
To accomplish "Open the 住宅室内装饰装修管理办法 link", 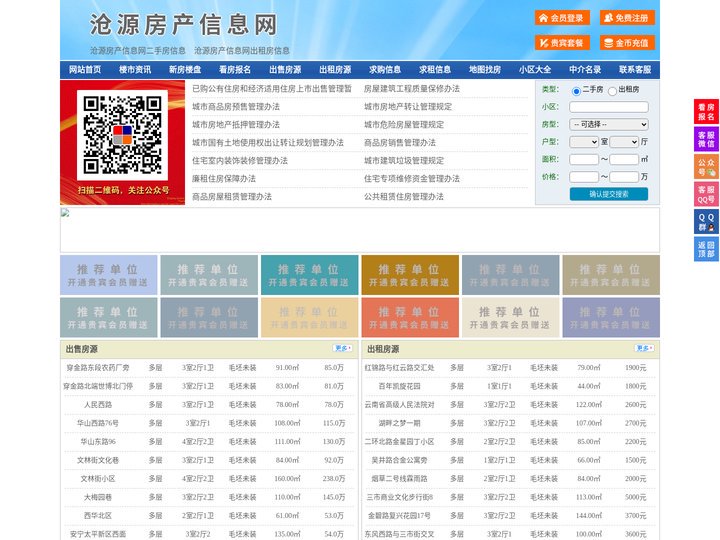I will [x=240, y=161].
